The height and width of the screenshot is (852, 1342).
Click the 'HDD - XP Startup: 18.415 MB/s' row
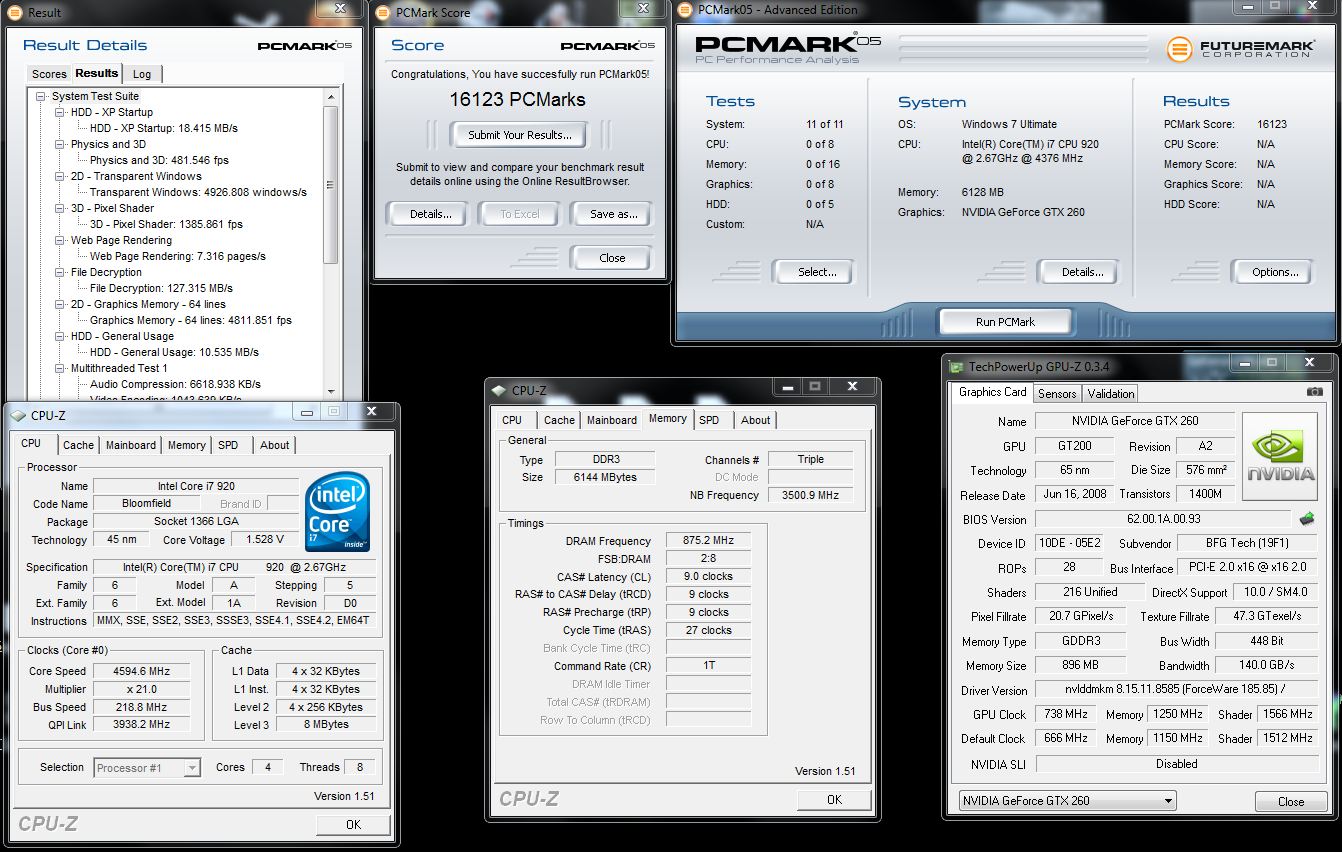(164, 128)
